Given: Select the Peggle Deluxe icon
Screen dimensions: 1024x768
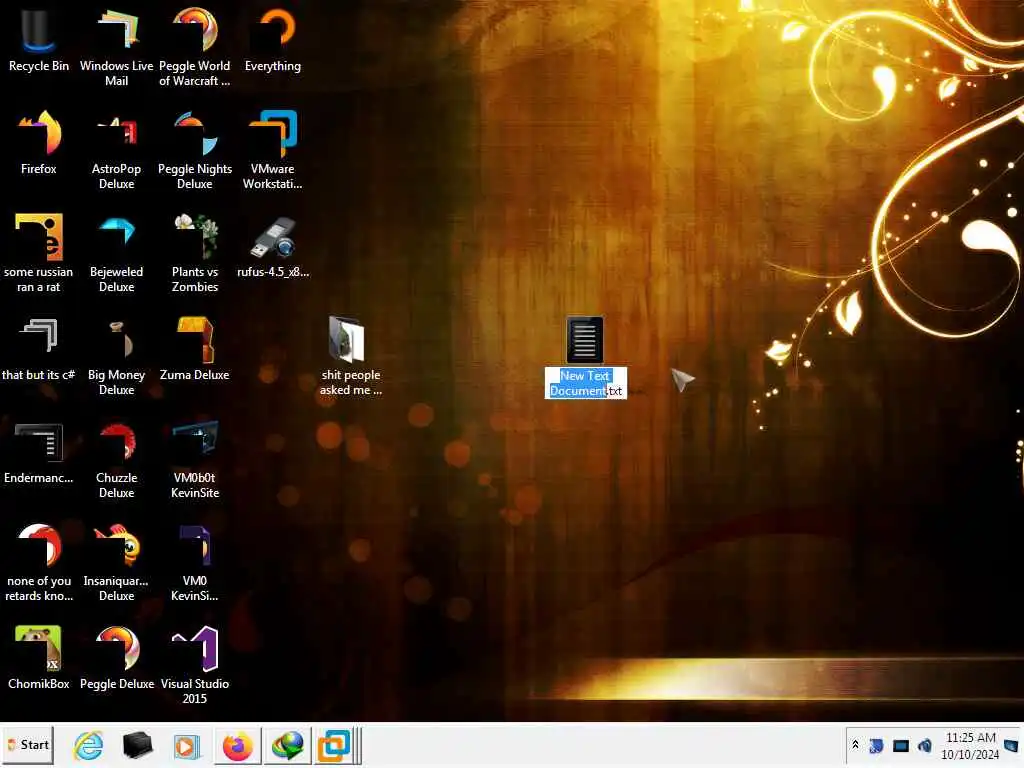Looking at the screenshot, I should pyautogui.click(x=116, y=658).
